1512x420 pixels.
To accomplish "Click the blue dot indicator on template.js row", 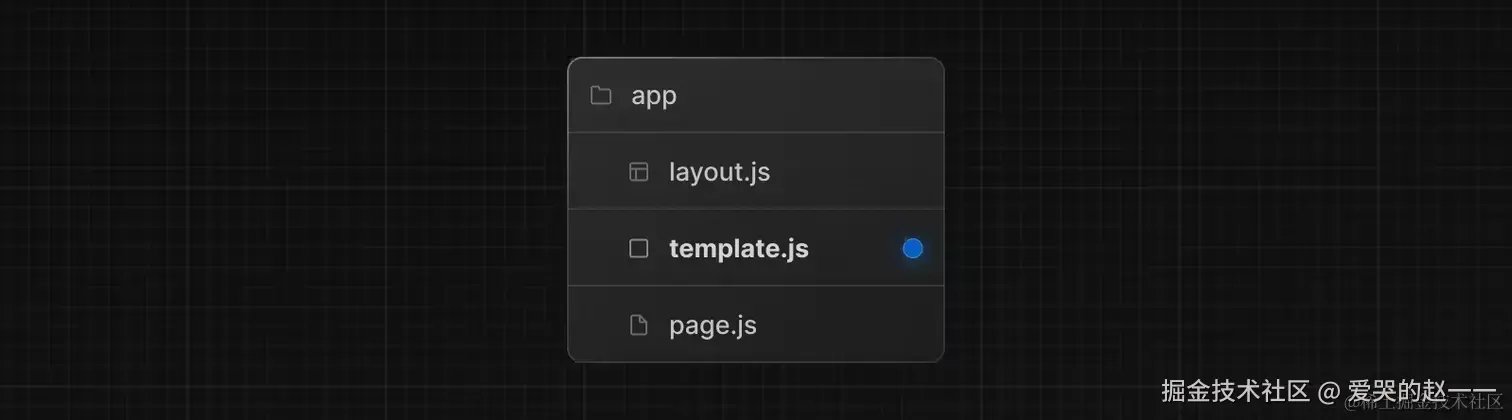I will (912, 249).
